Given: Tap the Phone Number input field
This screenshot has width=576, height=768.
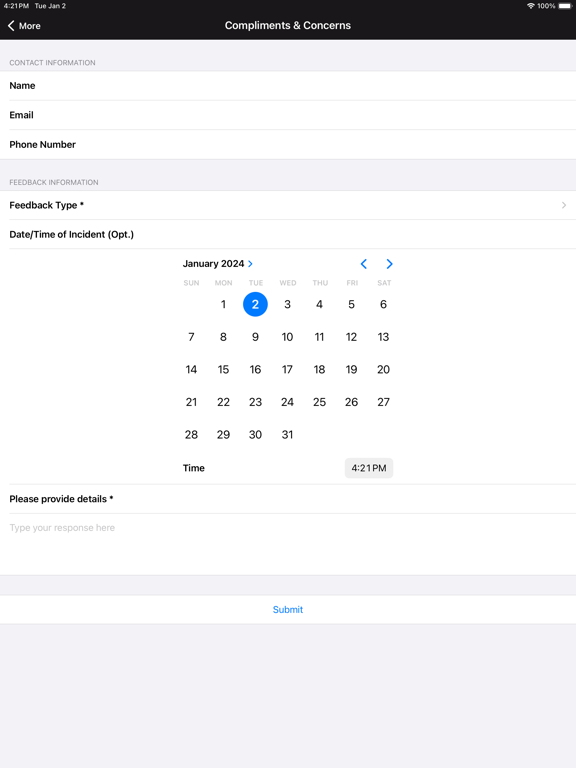Looking at the screenshot, I should [288, 144].
